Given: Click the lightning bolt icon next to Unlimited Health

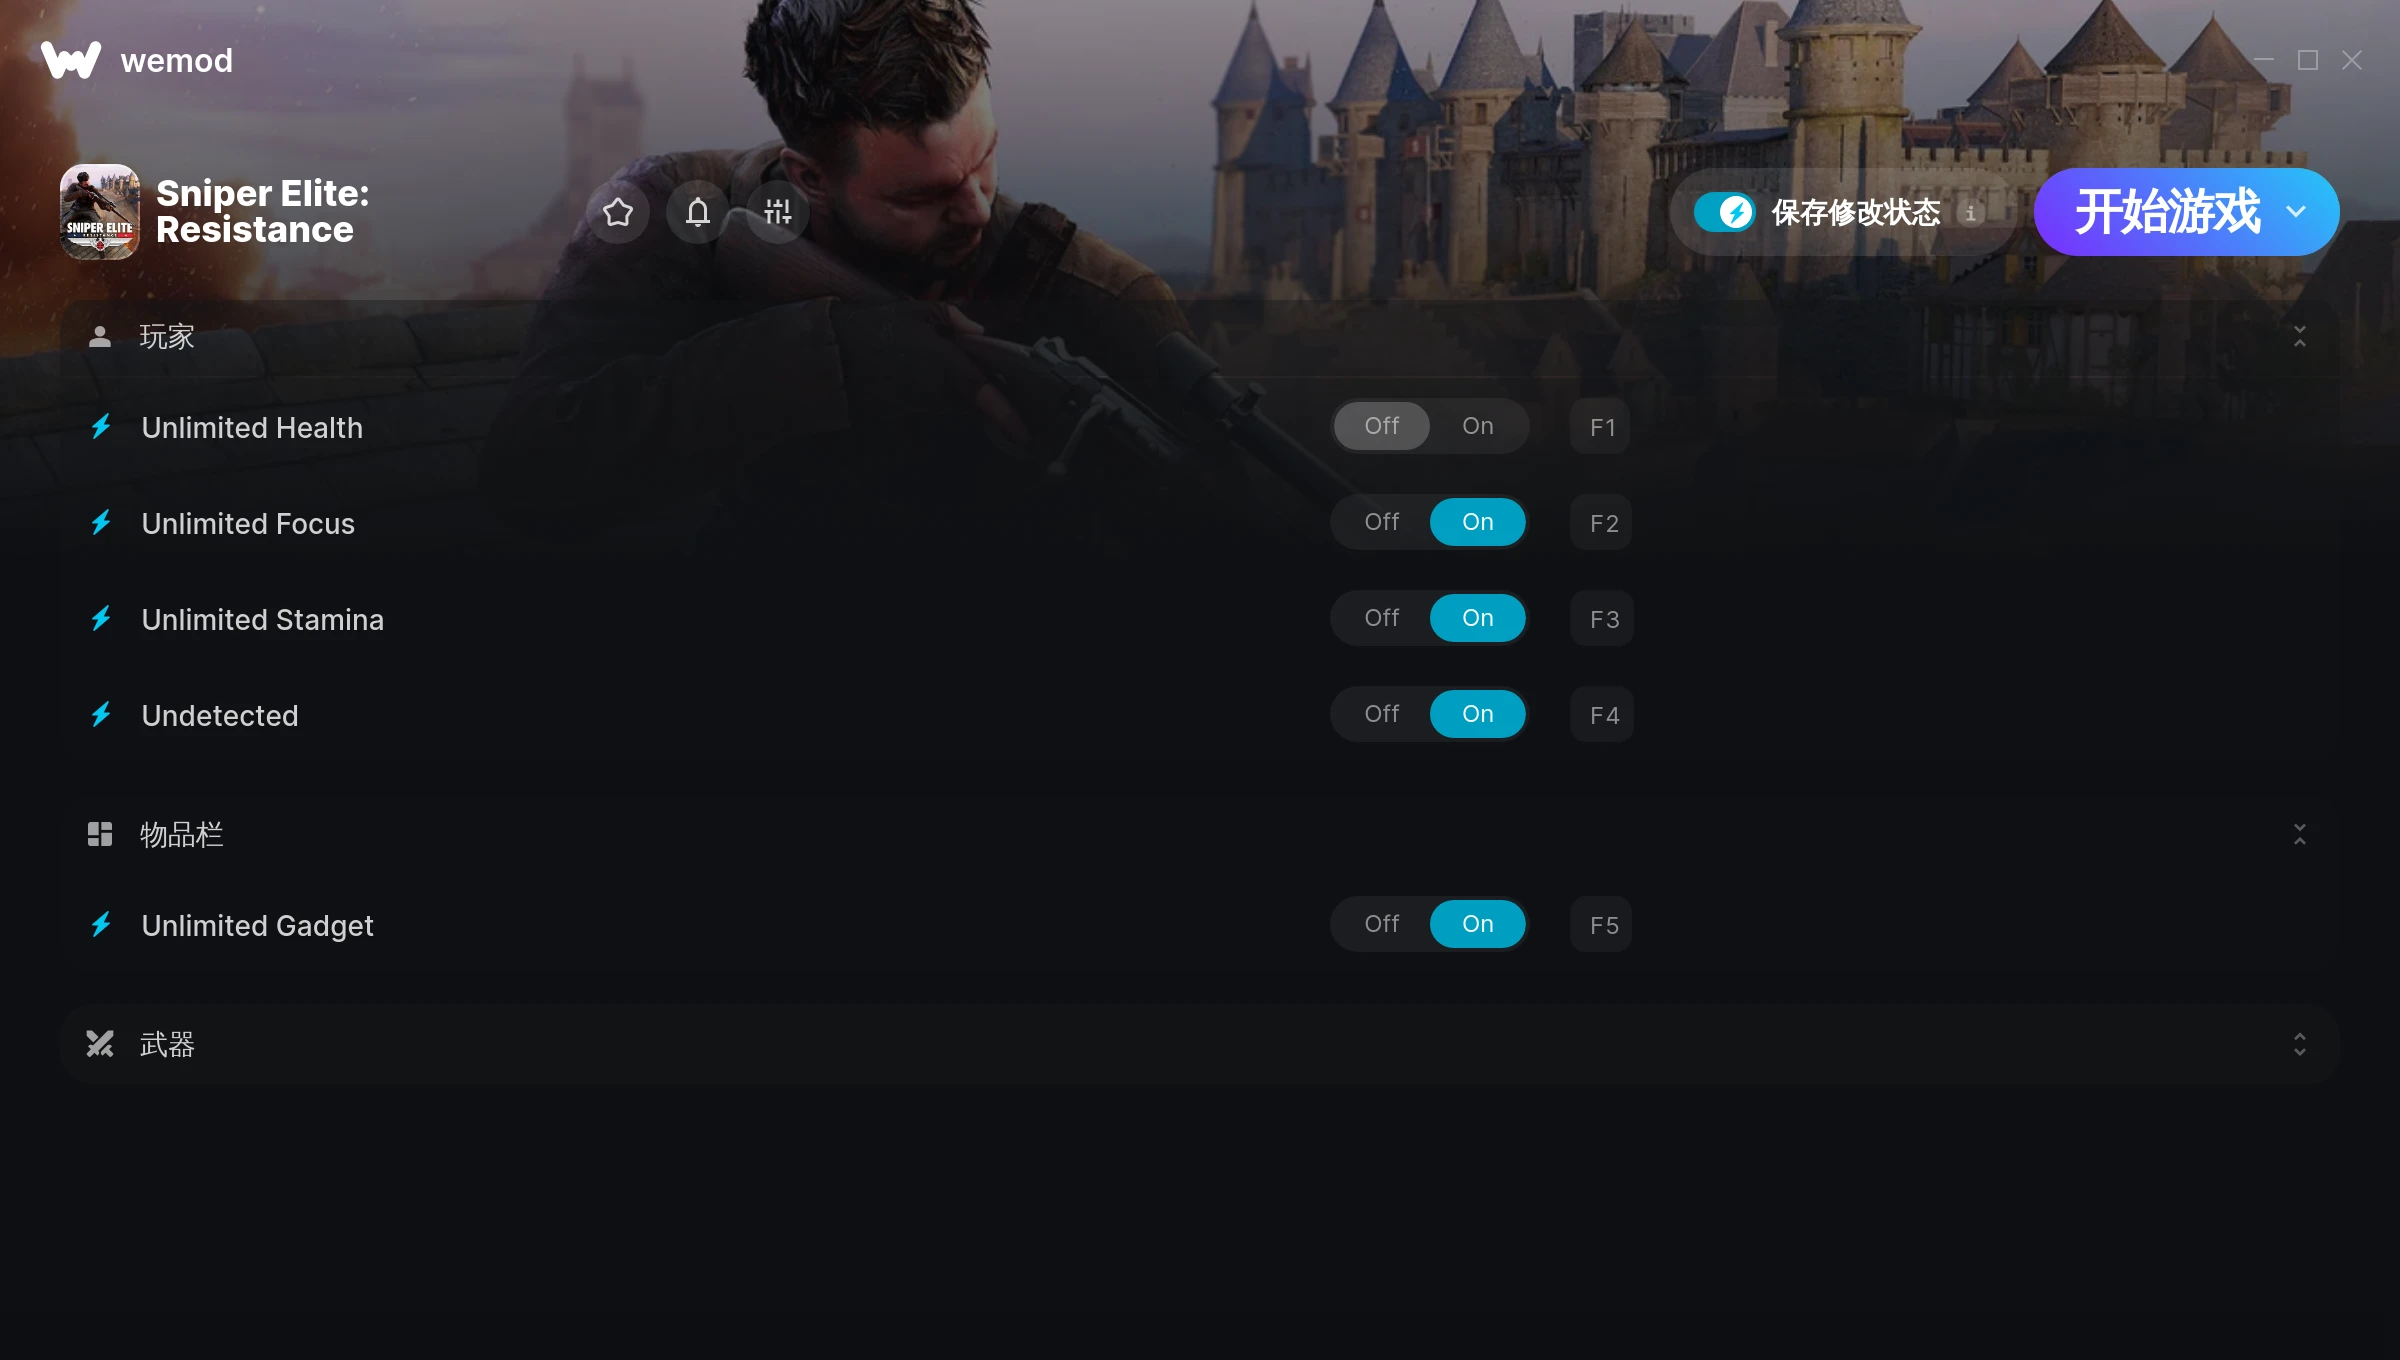Looking at the screenshot, I should [102, 427].
